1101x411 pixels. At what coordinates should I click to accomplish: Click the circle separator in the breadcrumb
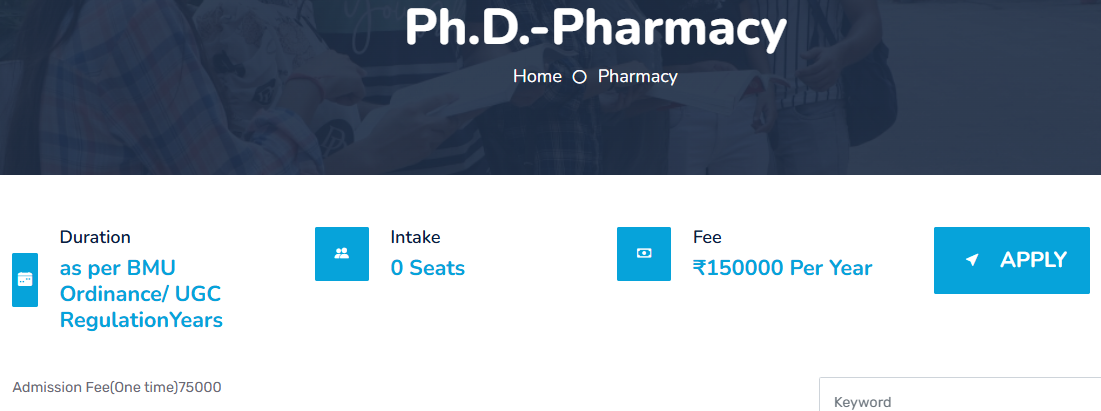coord(579,77)
